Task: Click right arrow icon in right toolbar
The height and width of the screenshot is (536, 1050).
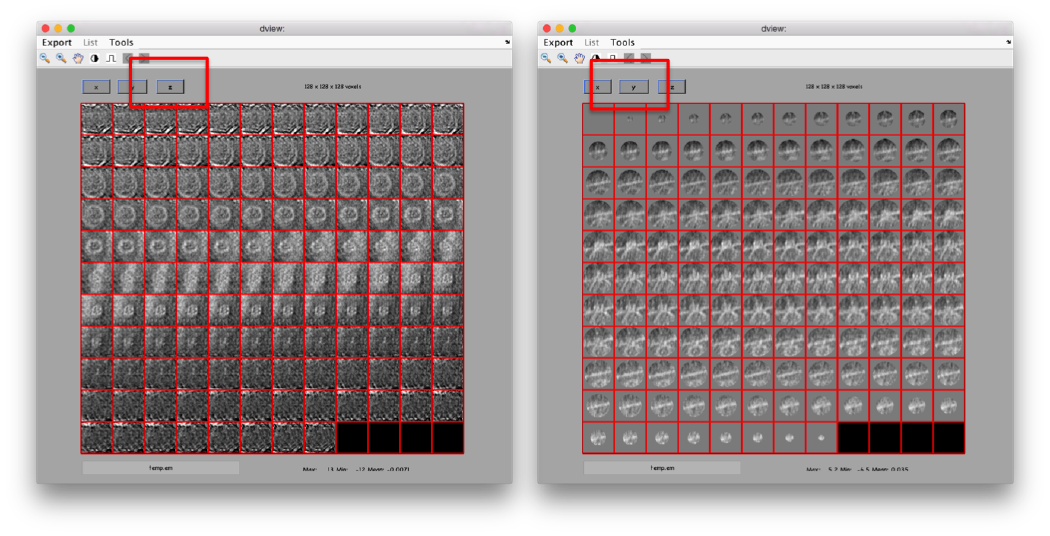Action: [x=645, y=58]
